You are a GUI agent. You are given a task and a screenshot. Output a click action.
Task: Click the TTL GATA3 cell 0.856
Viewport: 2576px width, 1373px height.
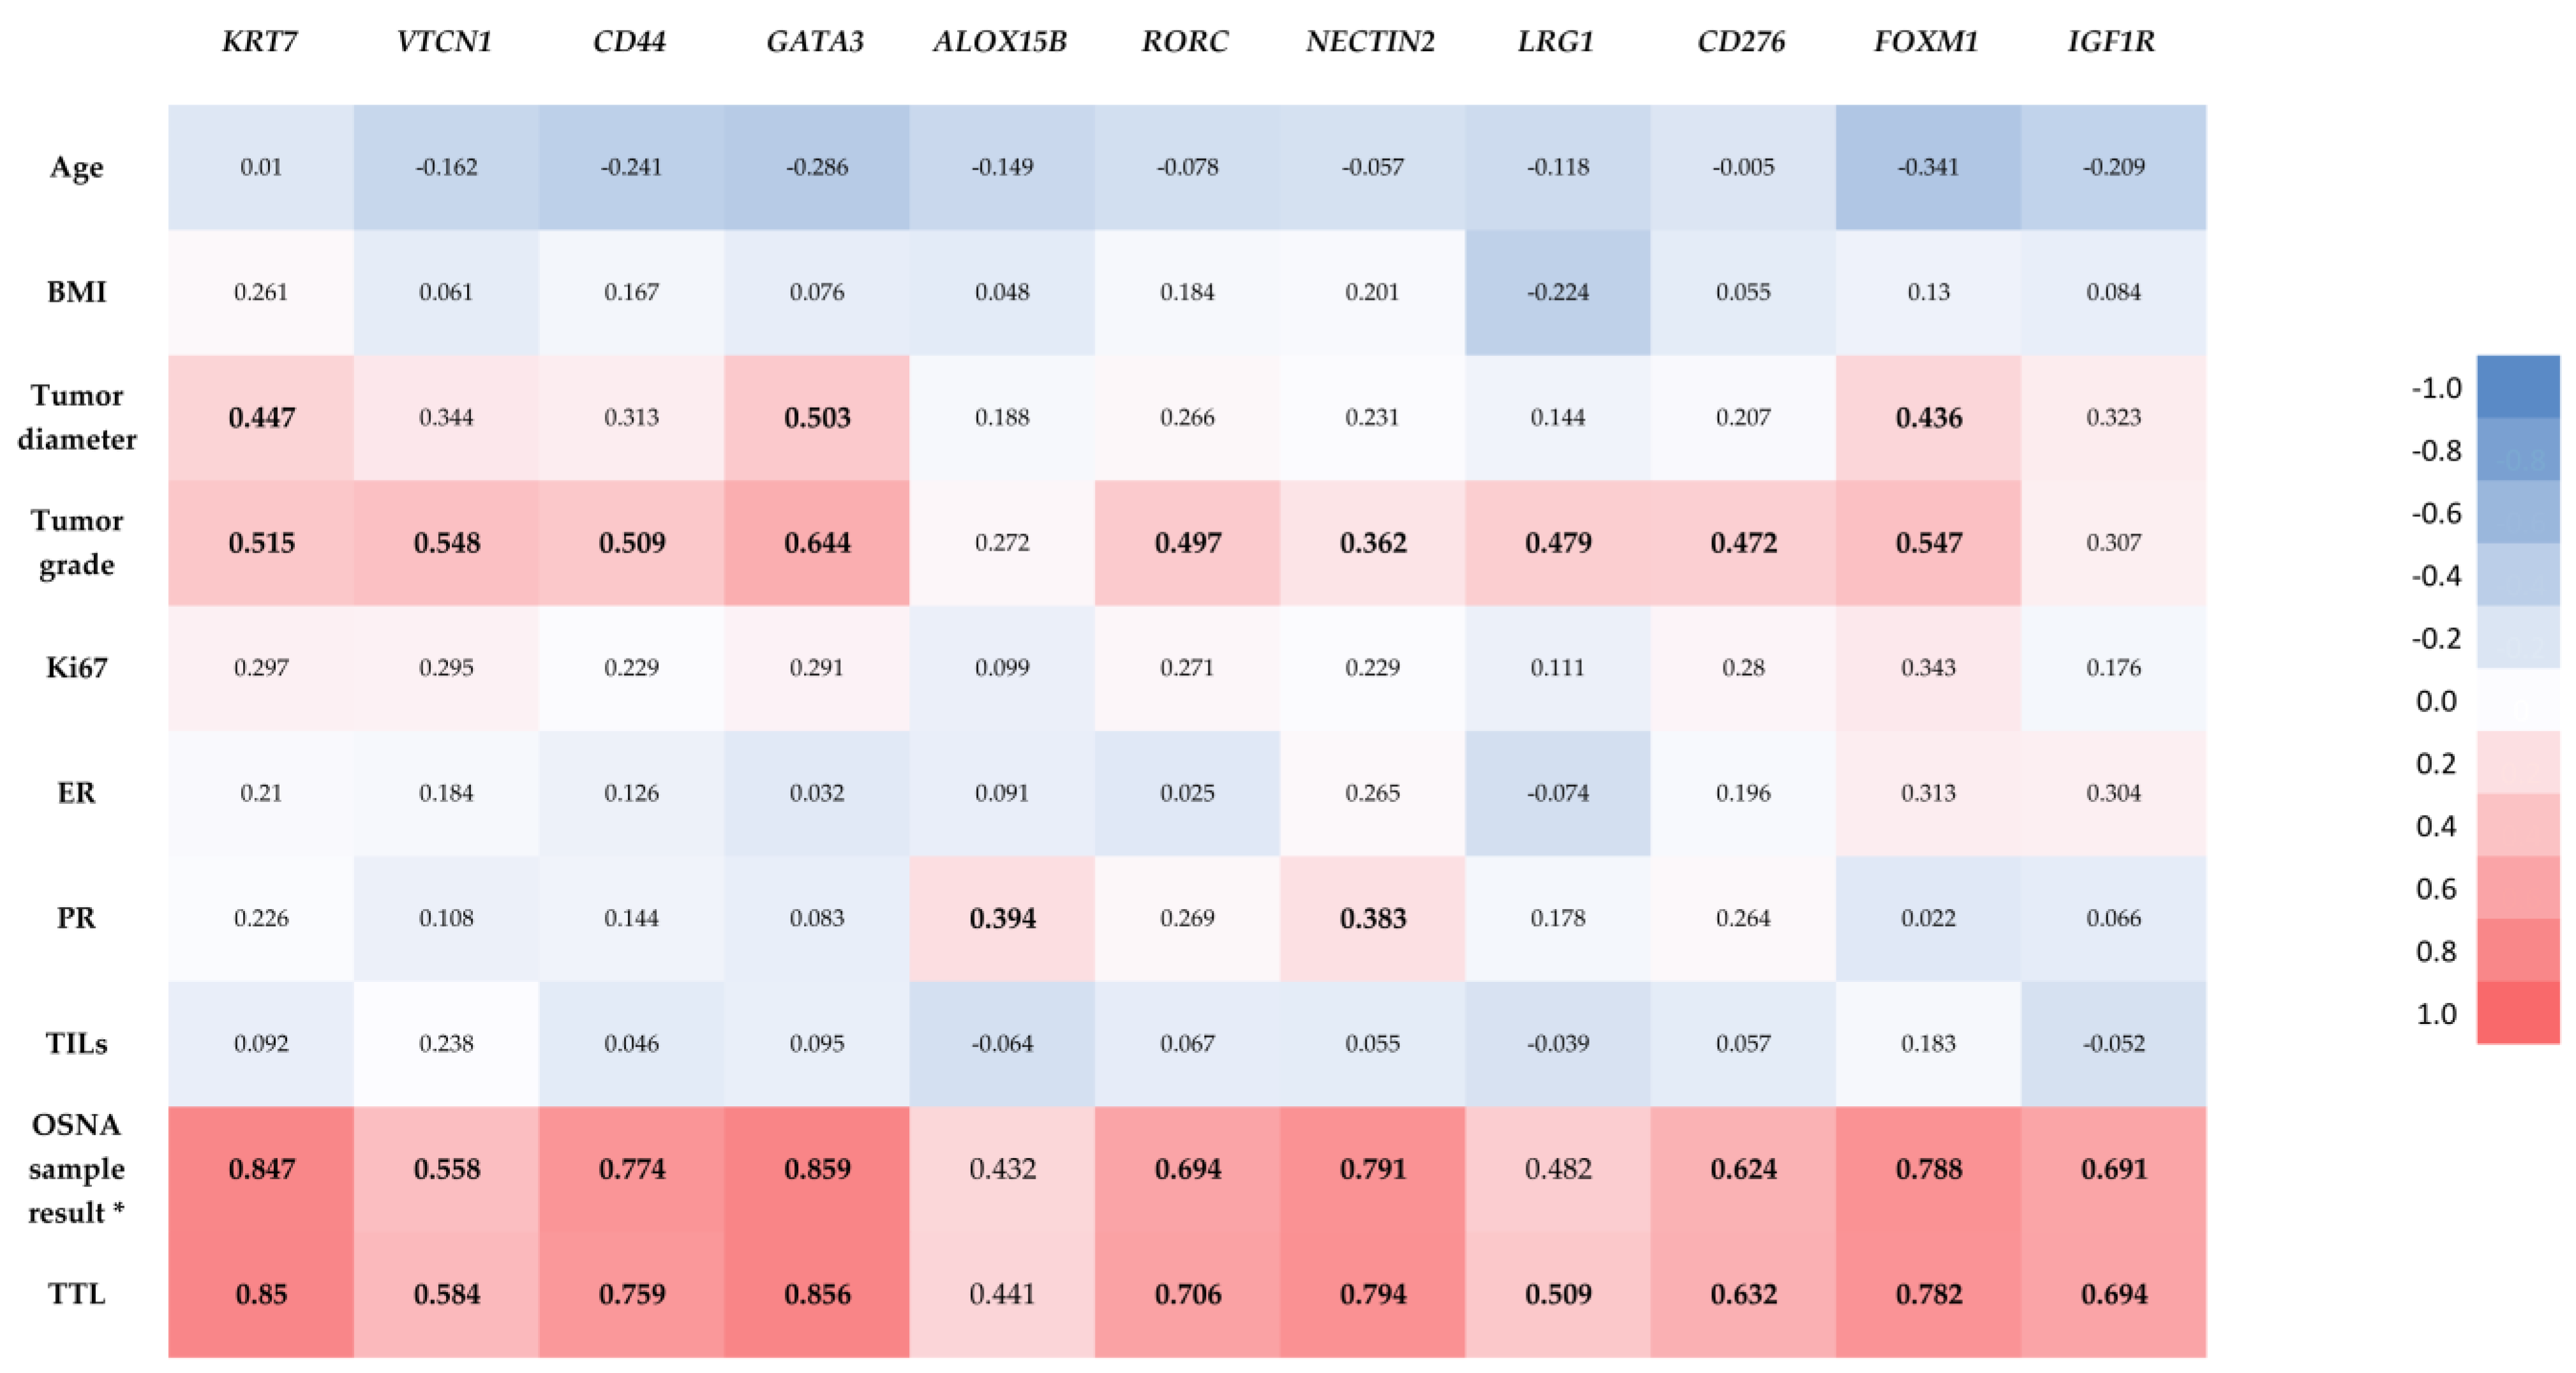pyautogui.click(x=817, y=1294)
